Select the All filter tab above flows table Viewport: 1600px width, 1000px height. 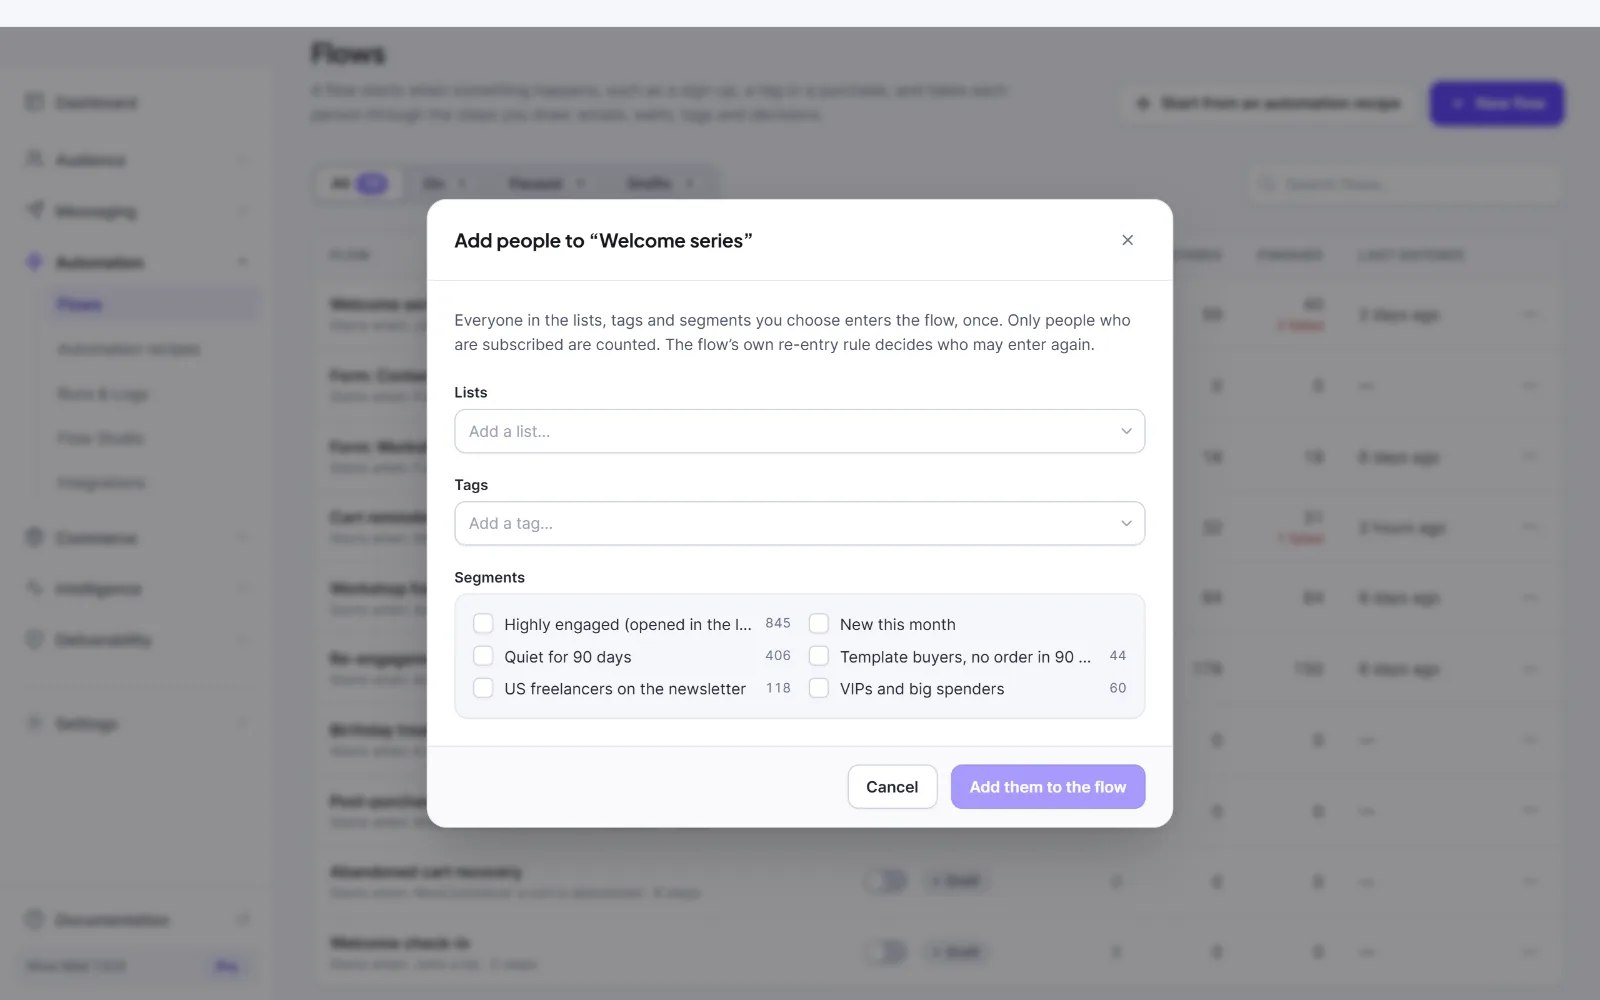[x=359, y=183]
